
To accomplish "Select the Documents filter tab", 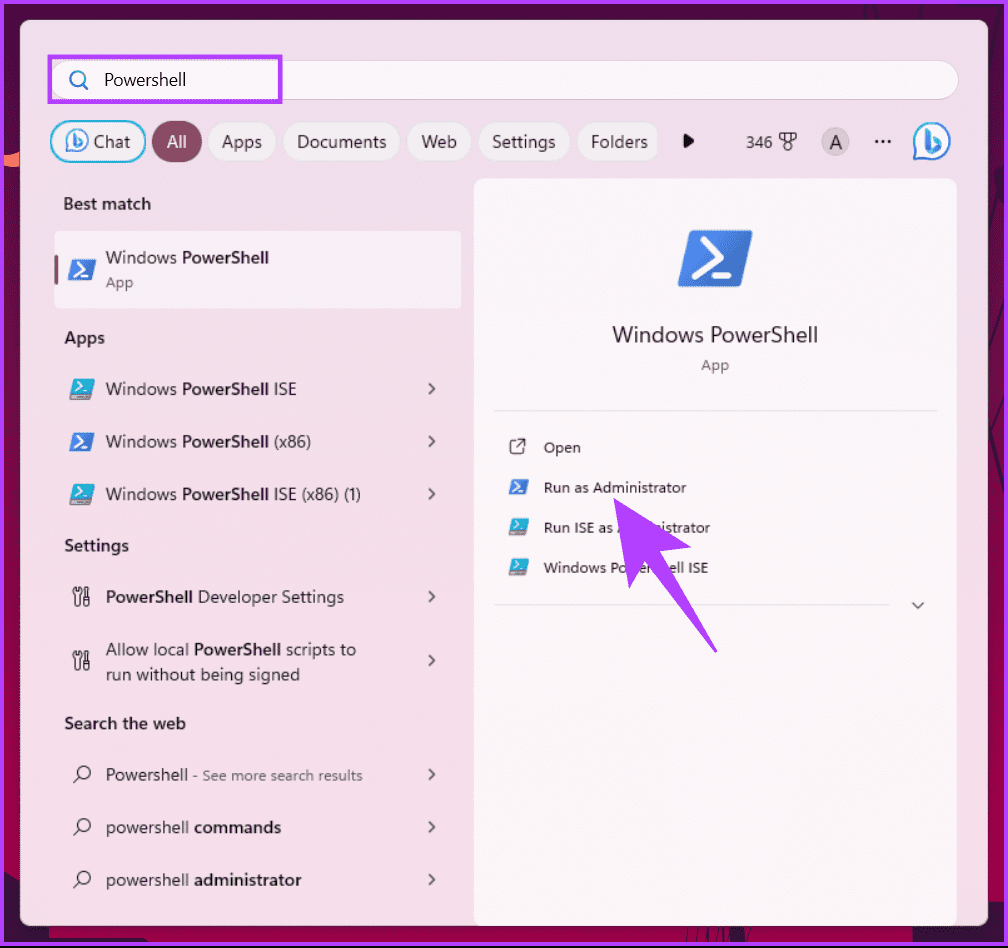I will 341,141.
